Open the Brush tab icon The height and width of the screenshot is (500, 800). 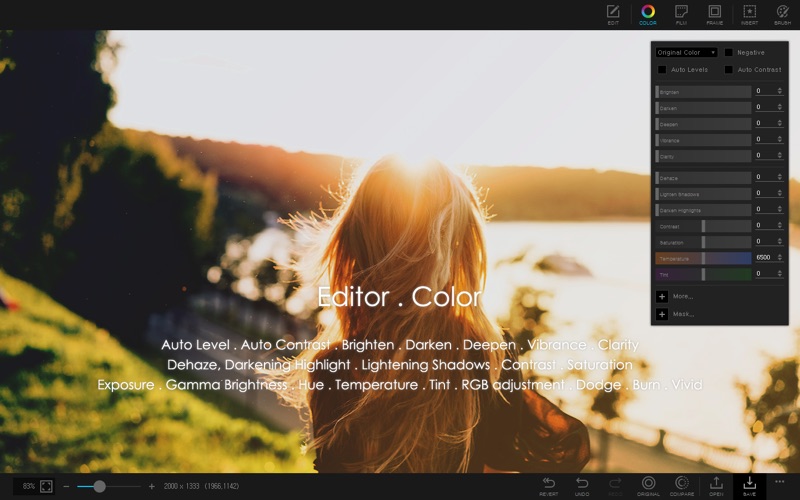(x=782, y=14)
